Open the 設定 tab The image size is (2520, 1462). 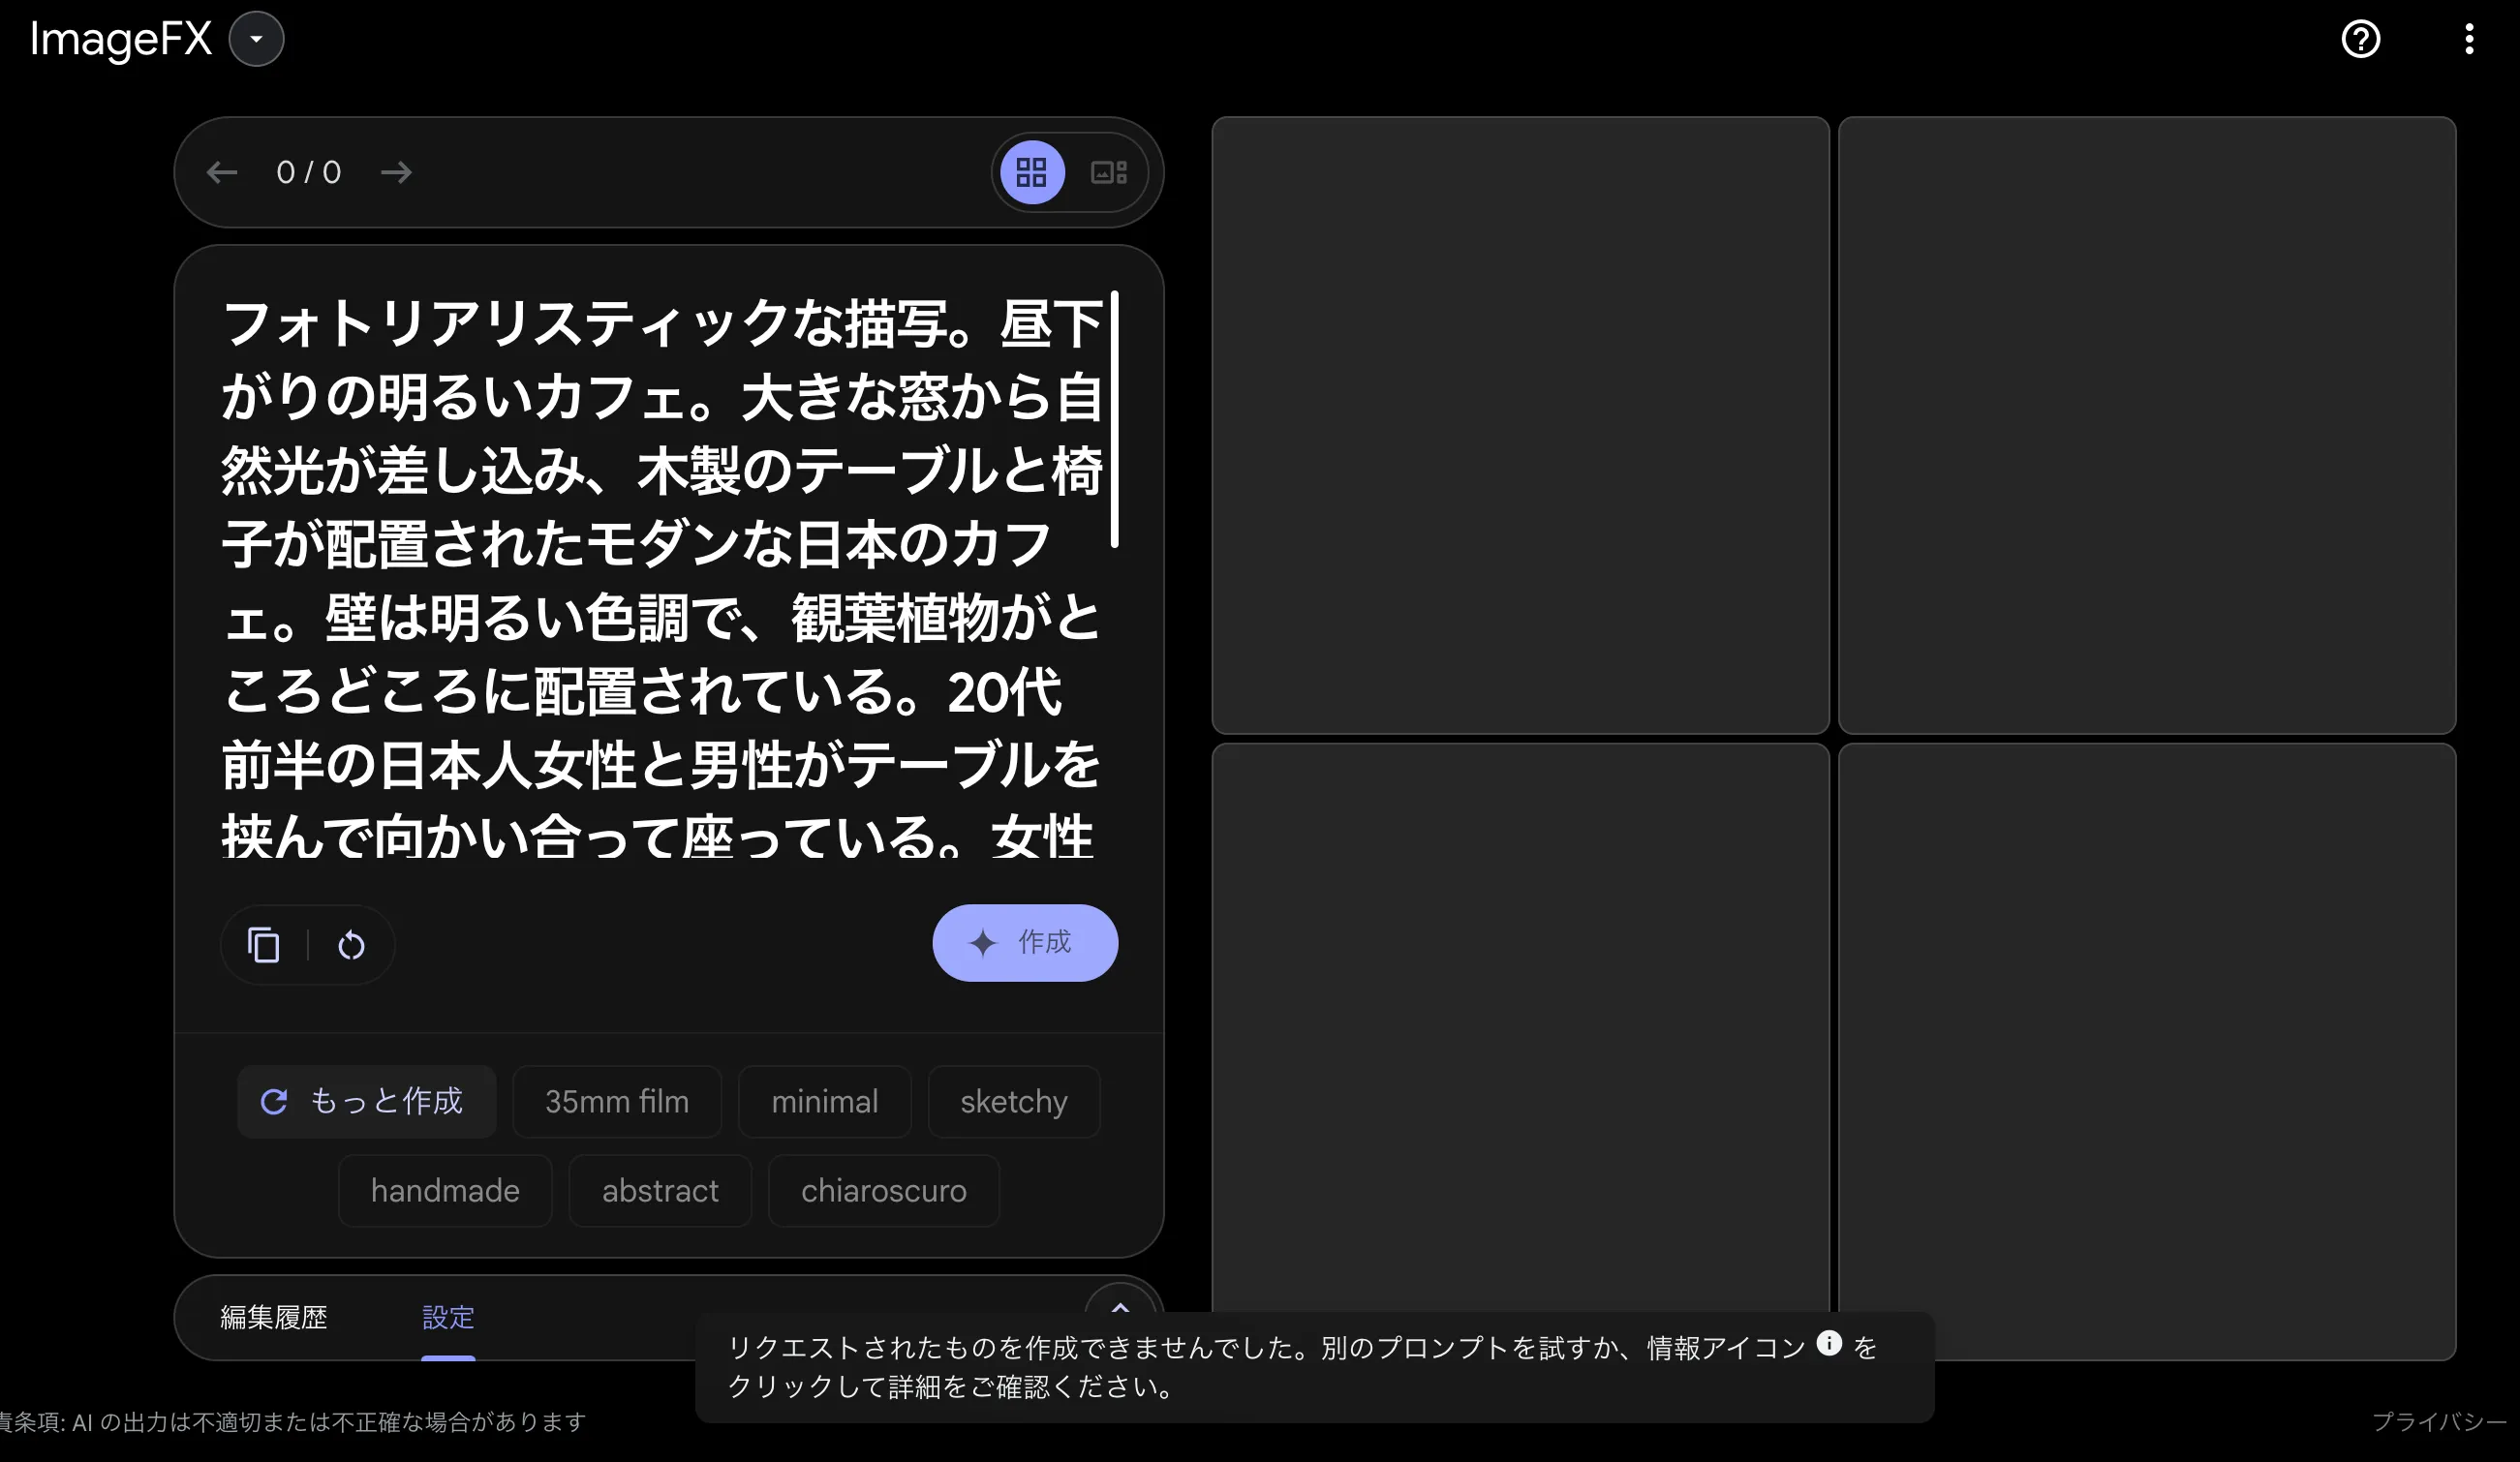449,1318
